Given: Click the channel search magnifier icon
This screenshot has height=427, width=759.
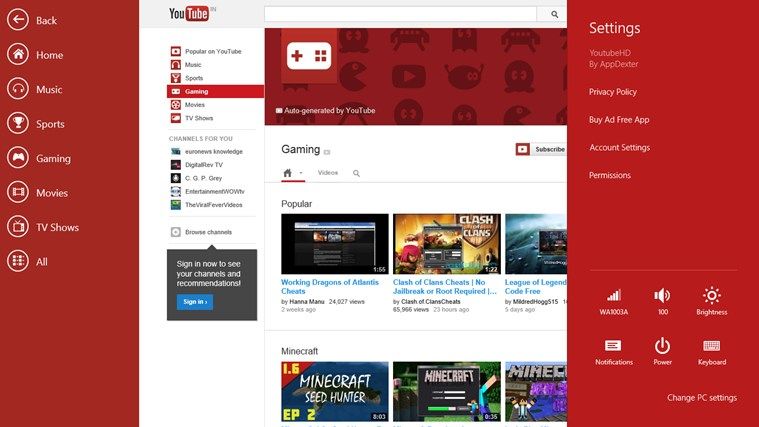Looking at the screenshot, I should (356, 173).
